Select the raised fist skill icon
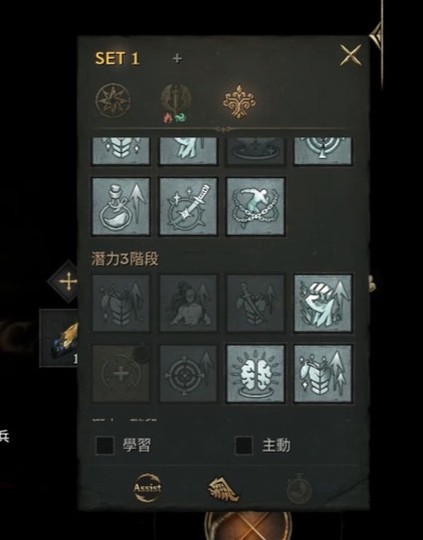The width and height of the screenshot is (423, 540). tap(323, 303)
